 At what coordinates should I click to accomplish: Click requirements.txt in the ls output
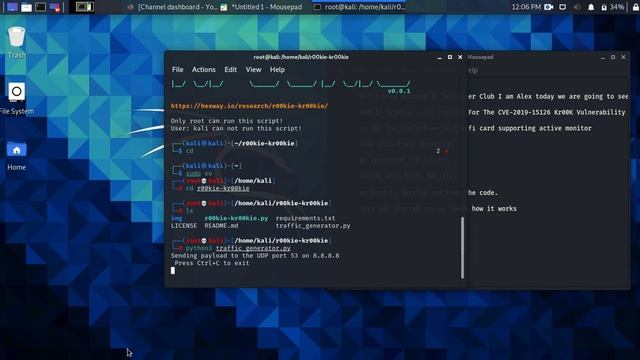305,218
